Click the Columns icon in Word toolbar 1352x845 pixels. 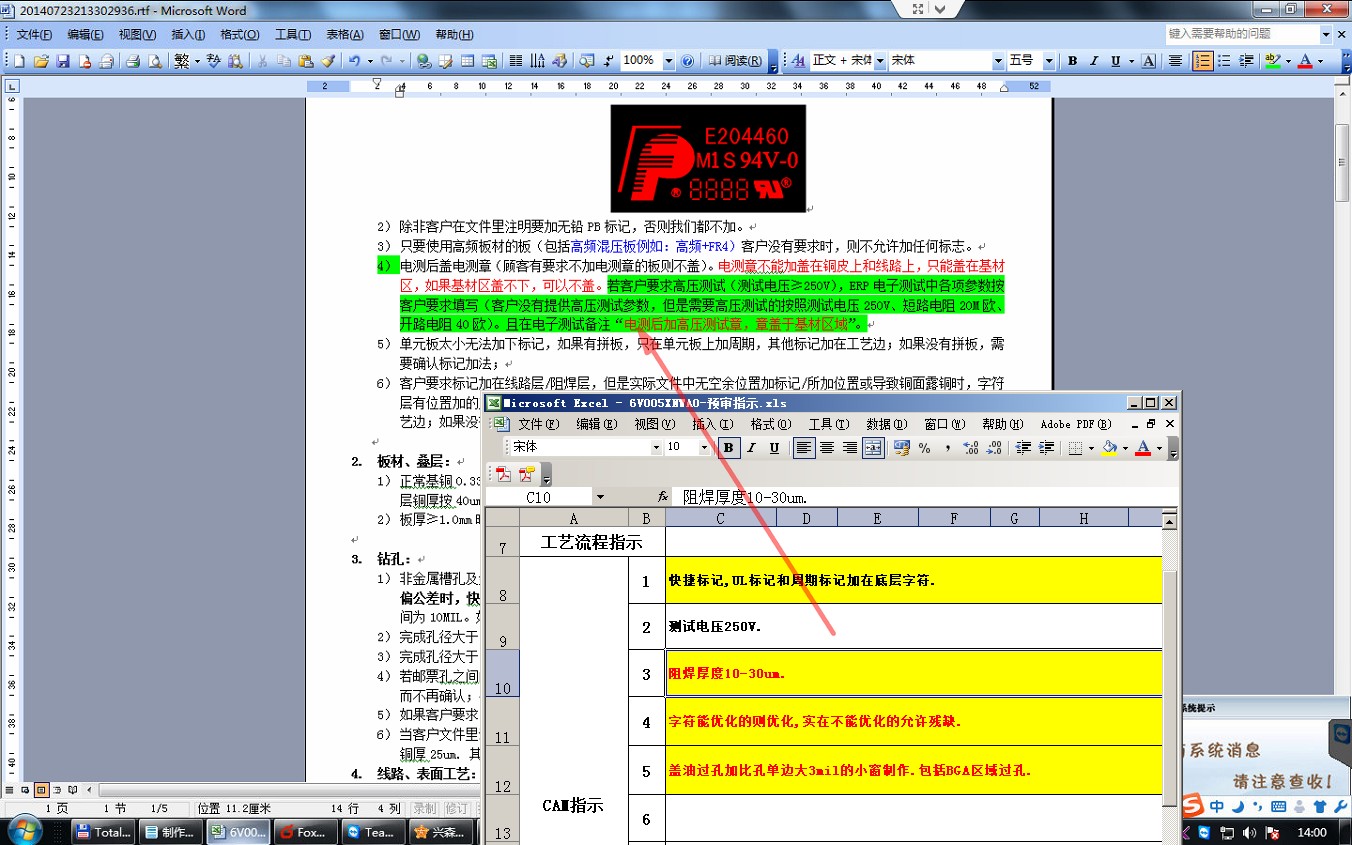point(516,61)
